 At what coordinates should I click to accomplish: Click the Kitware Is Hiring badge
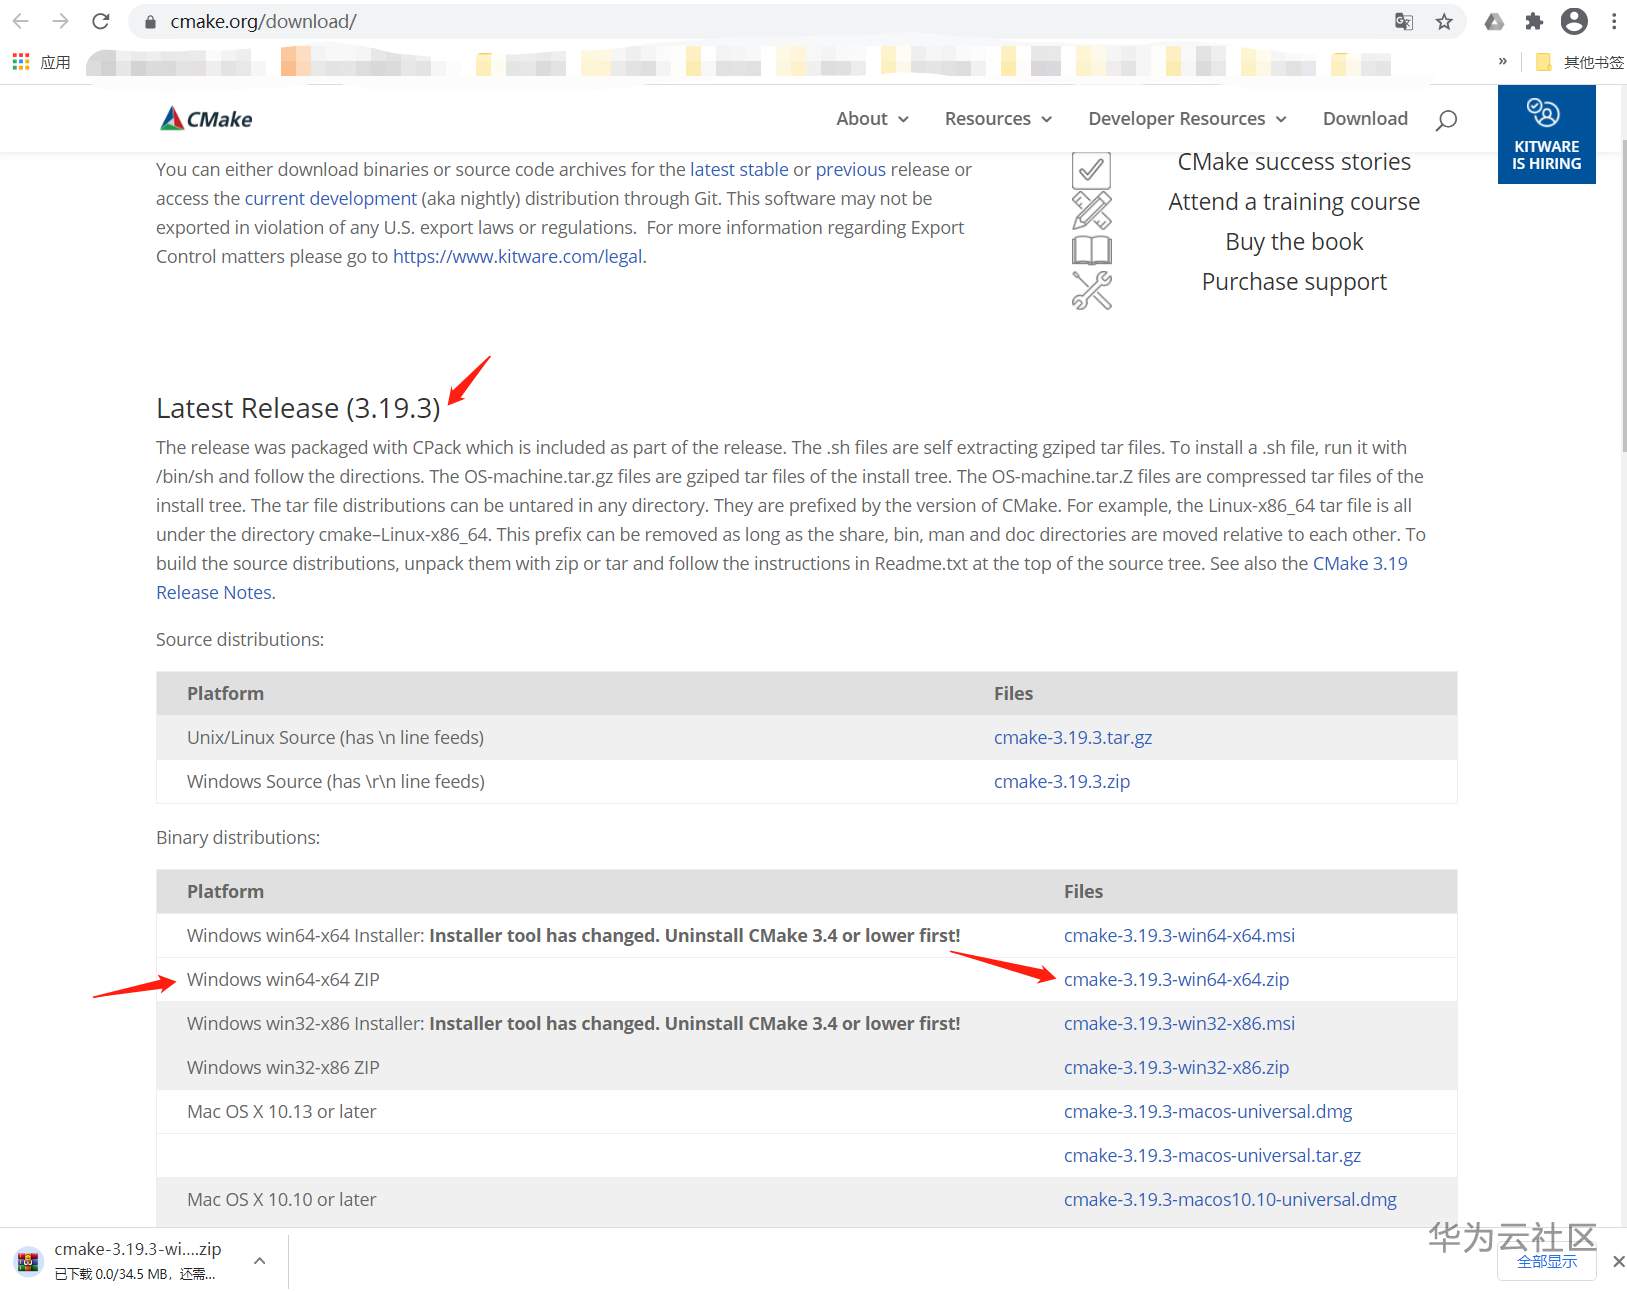coord(1546,135)
